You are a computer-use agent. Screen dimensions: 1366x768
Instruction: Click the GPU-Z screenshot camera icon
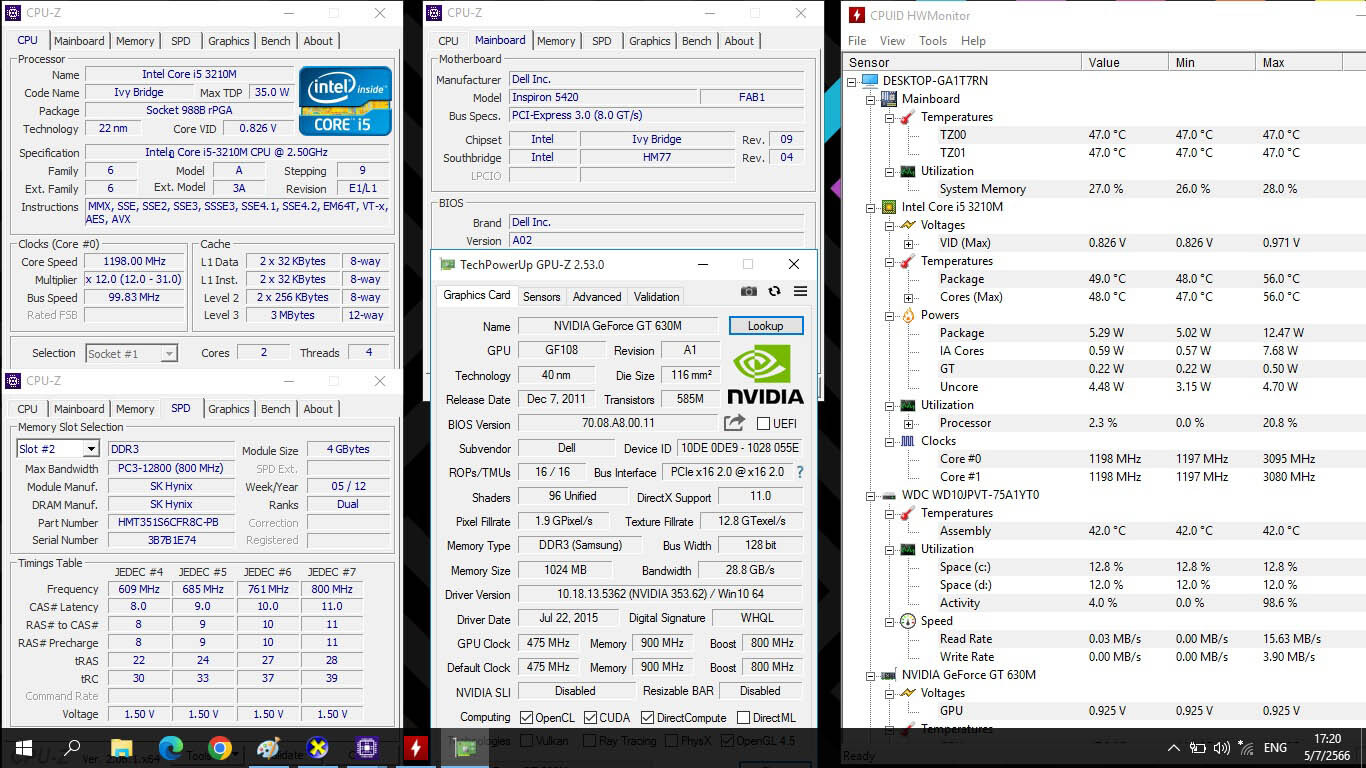click(748, 291)
